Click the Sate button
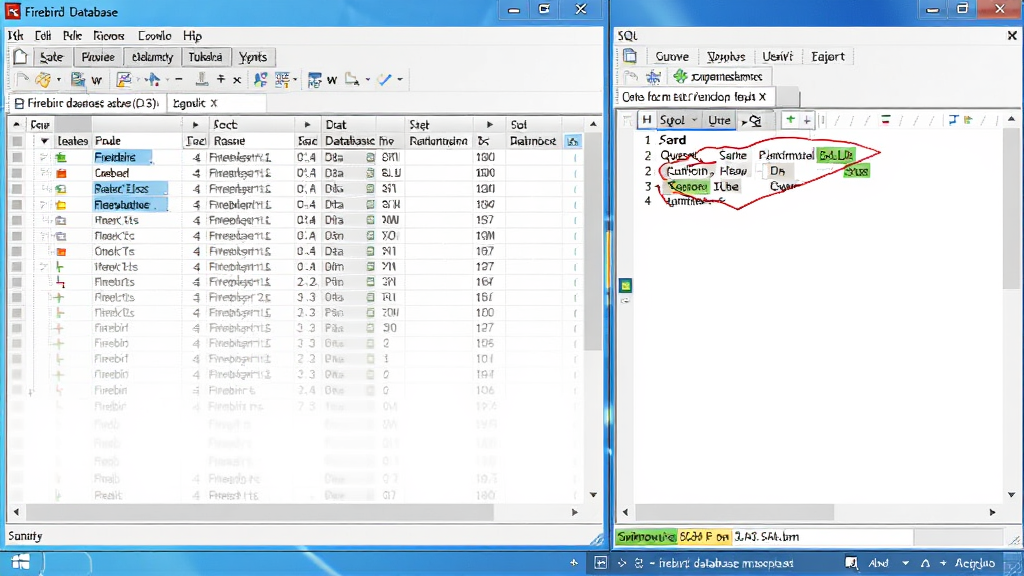 [x=52, y=57]
